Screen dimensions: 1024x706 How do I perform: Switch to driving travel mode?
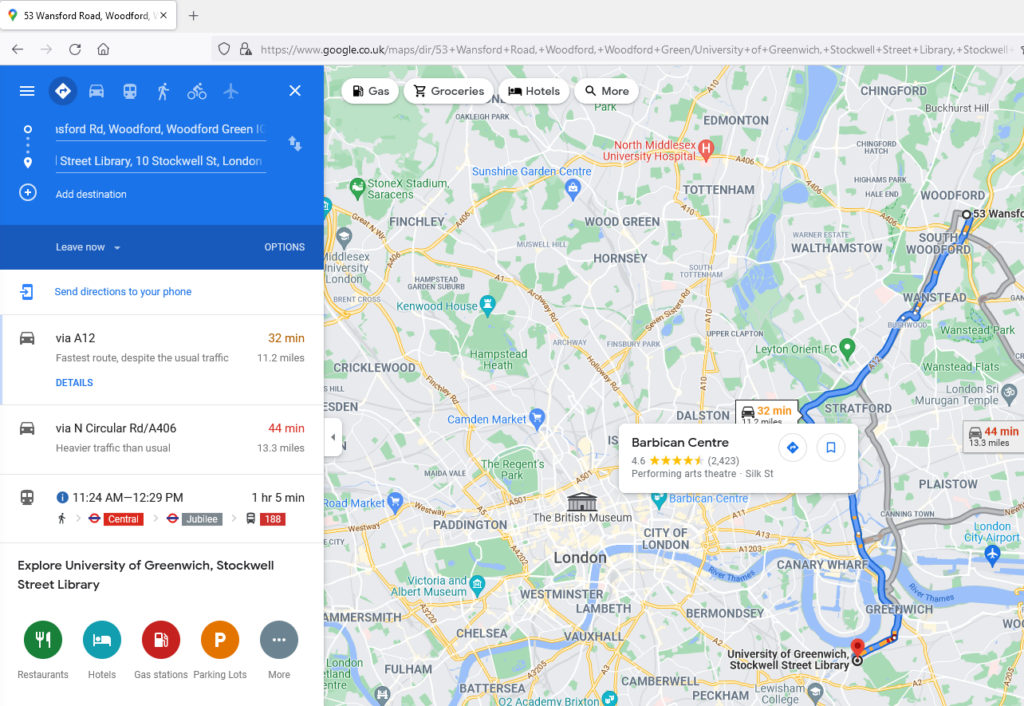pos(97,91)
